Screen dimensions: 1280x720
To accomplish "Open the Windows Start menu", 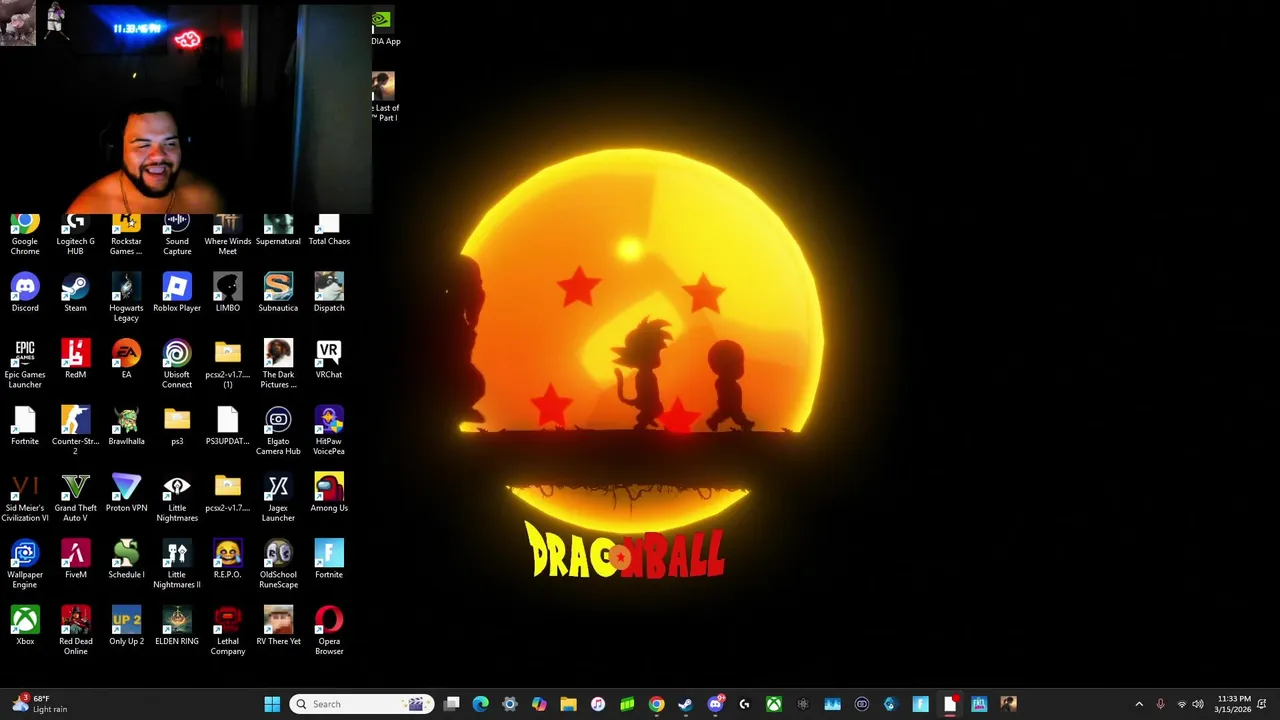I will click(x=272, y=704).
